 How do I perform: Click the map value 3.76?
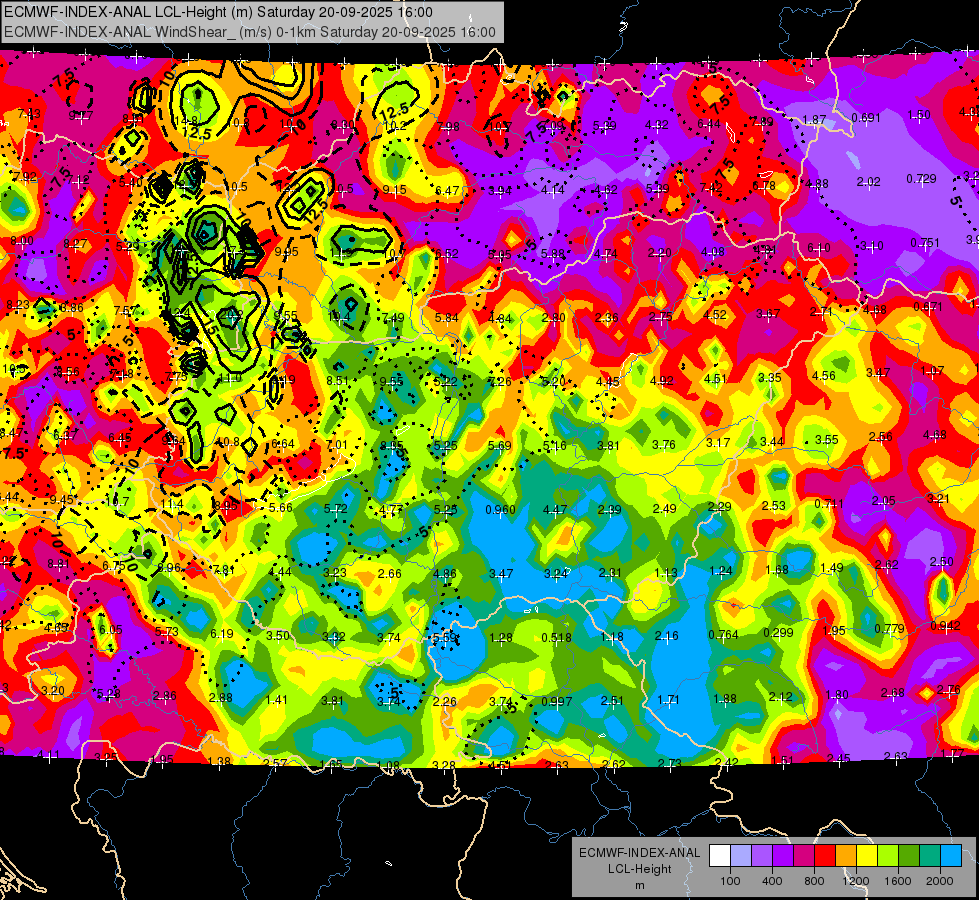pos(663,445)
